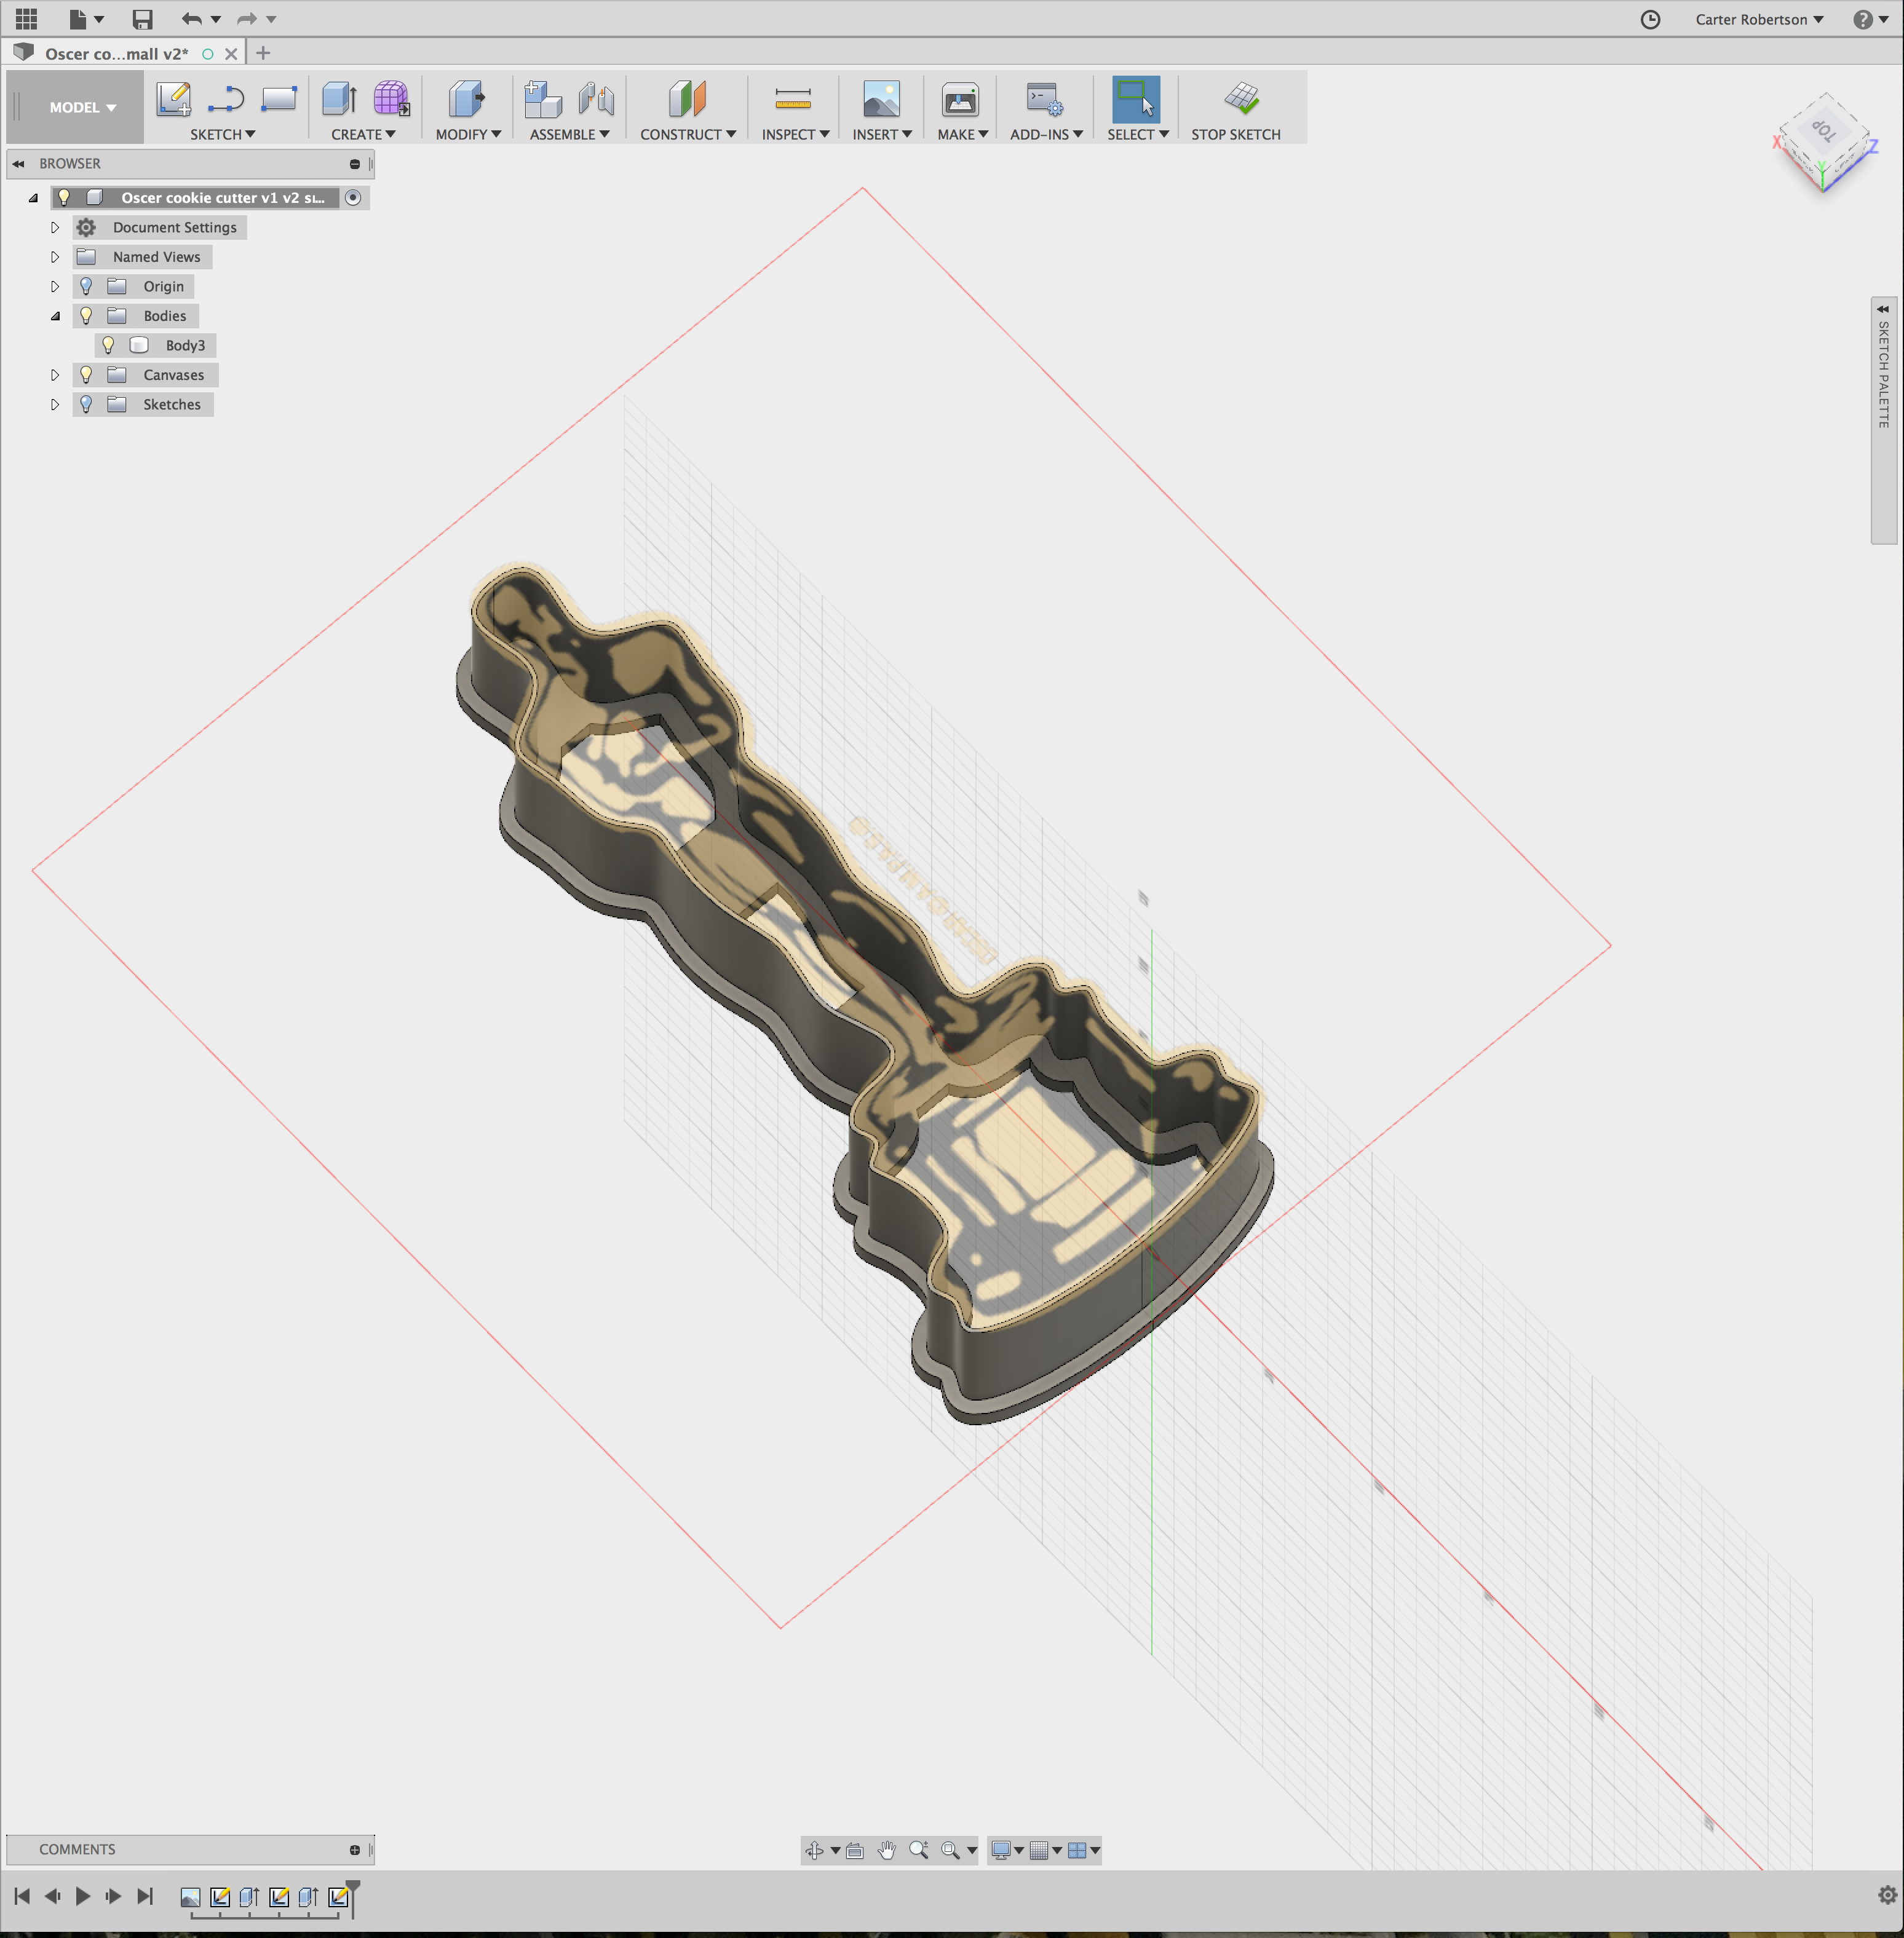Click the Window Select tool icon
The height and width of the screenshot is (1938, 1904).
1136,99
